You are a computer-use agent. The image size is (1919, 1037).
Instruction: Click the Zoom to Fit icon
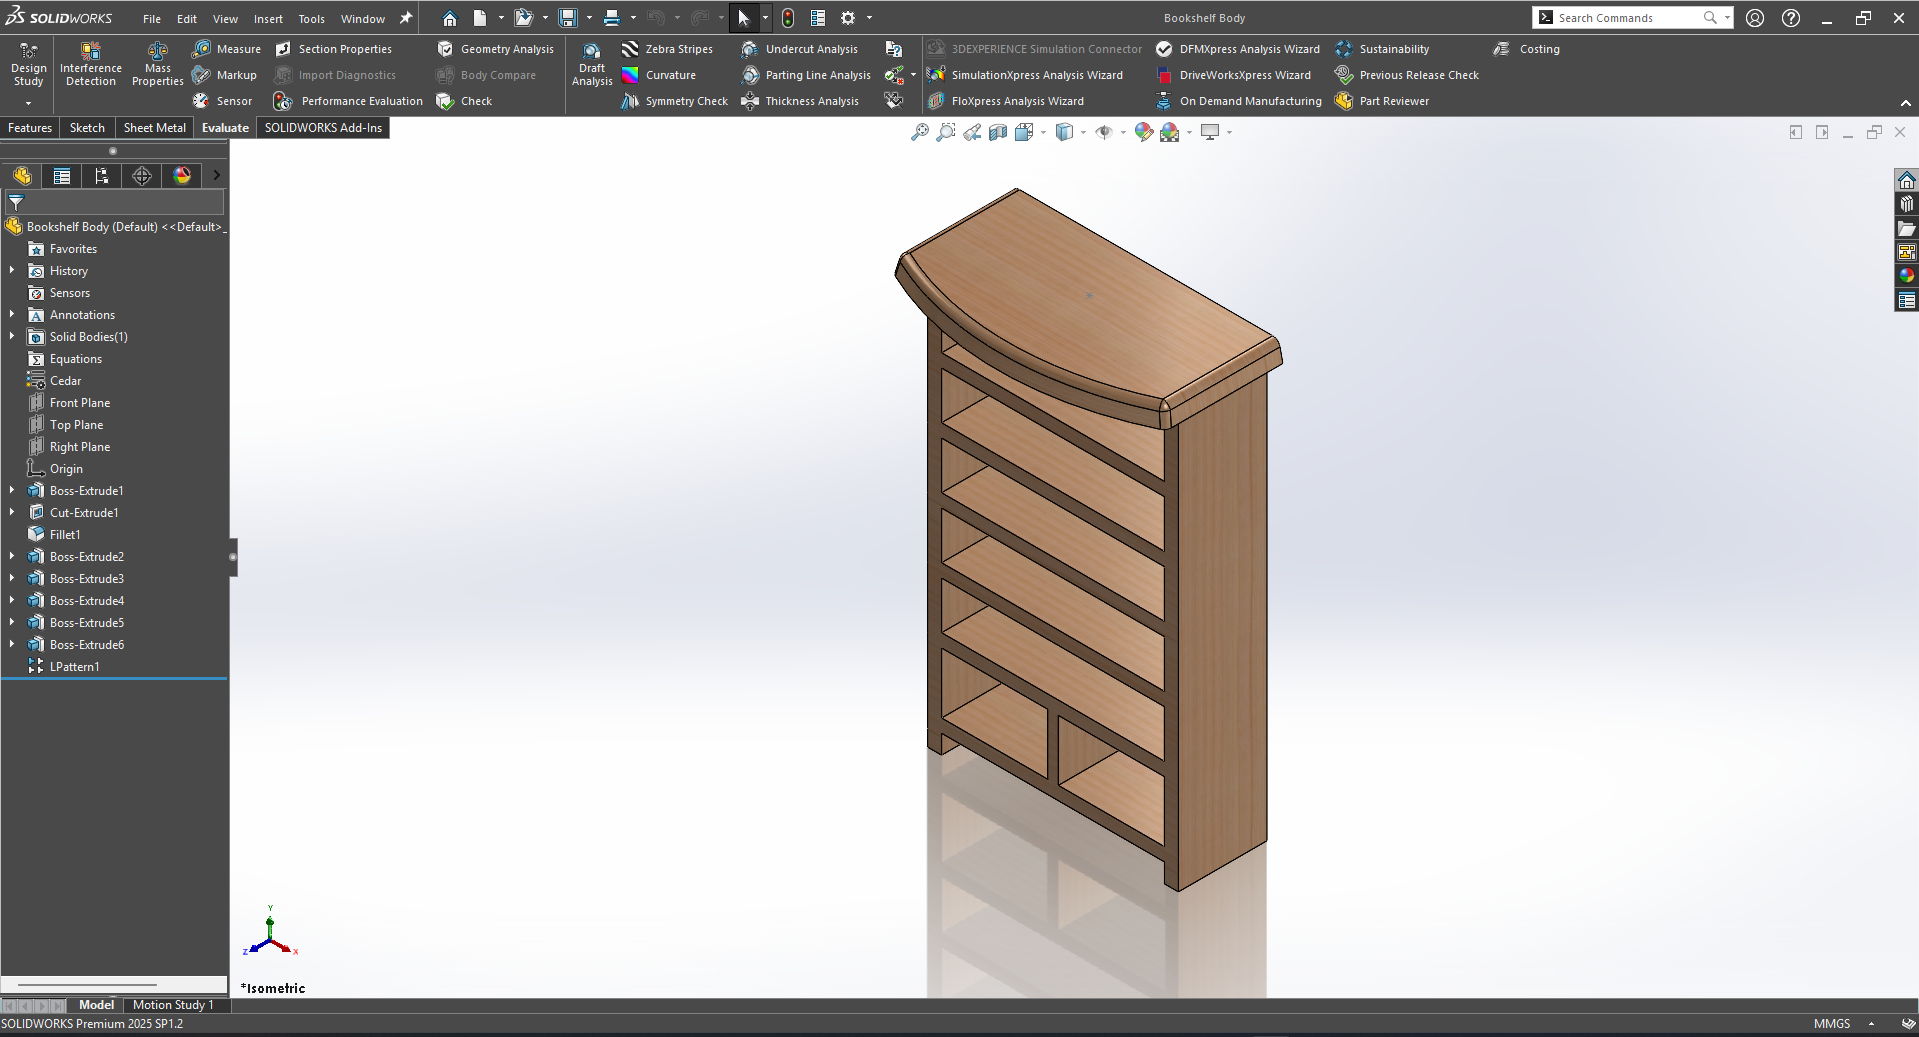(919, 132)
